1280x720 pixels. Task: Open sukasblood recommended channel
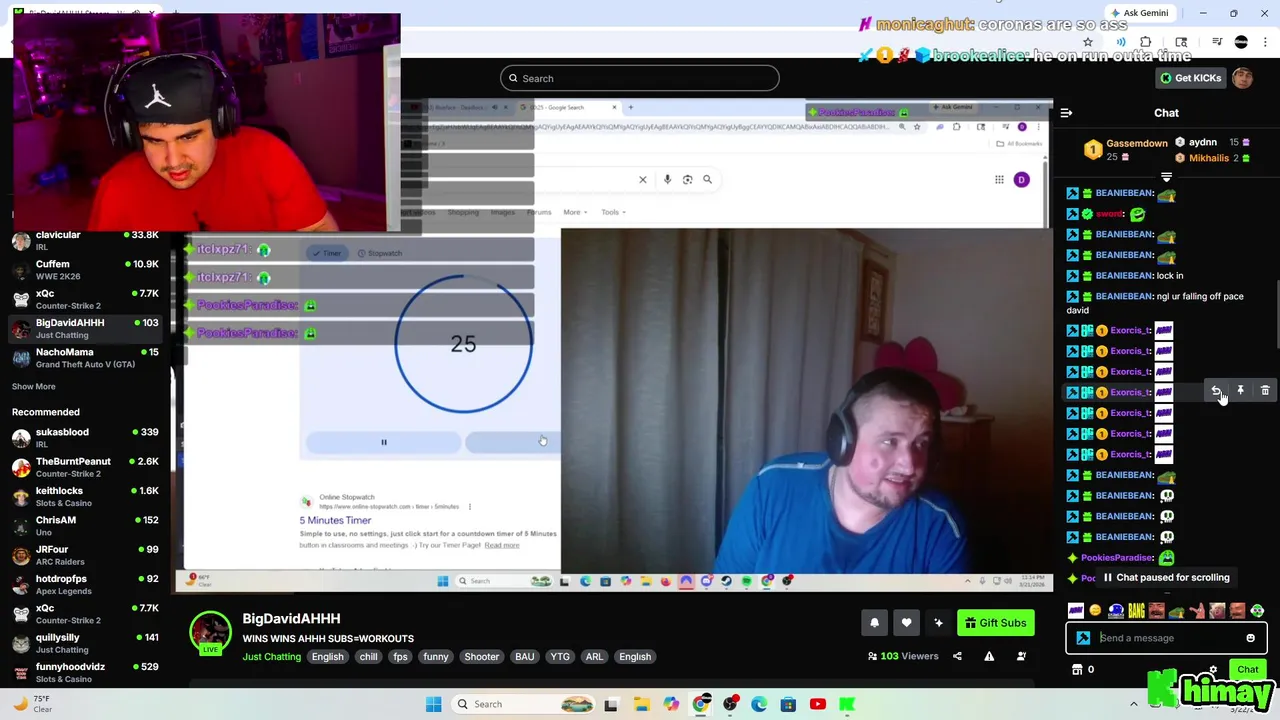click(85, 438)
